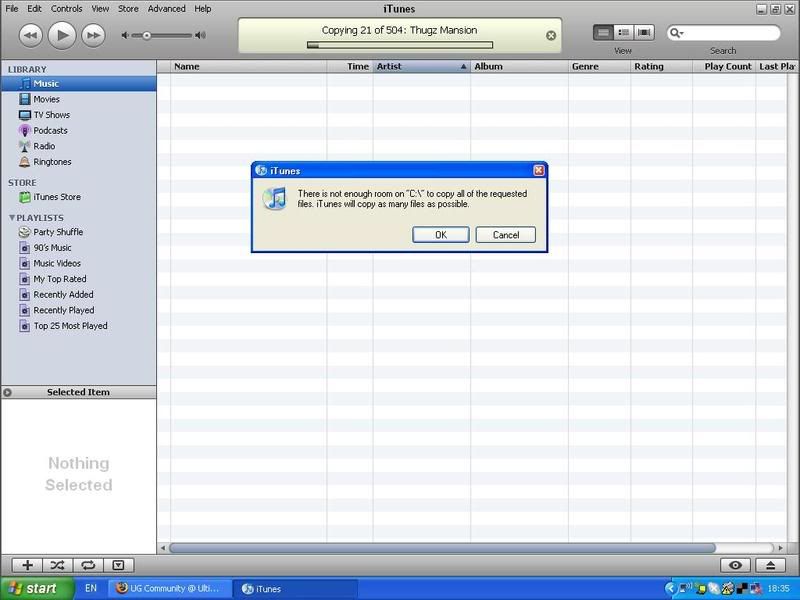The image size is (800, 600).
Task: Toggle repeat playback
Action: point(88,565)
